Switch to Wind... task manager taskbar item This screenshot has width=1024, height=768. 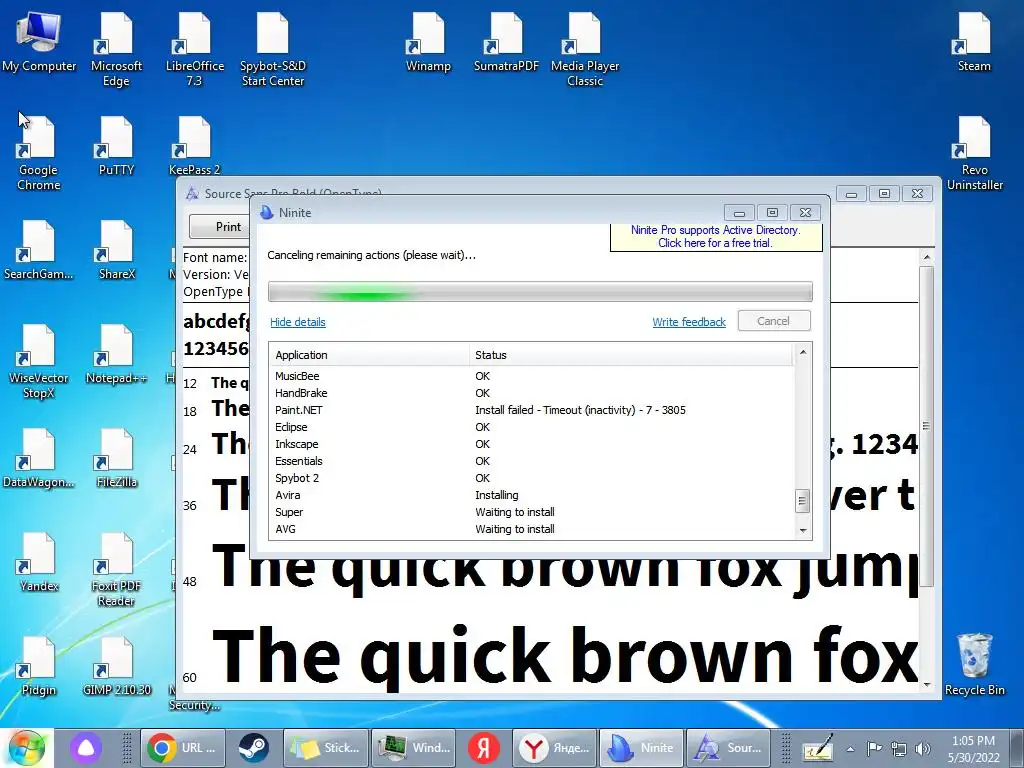(x=414, y=748)
